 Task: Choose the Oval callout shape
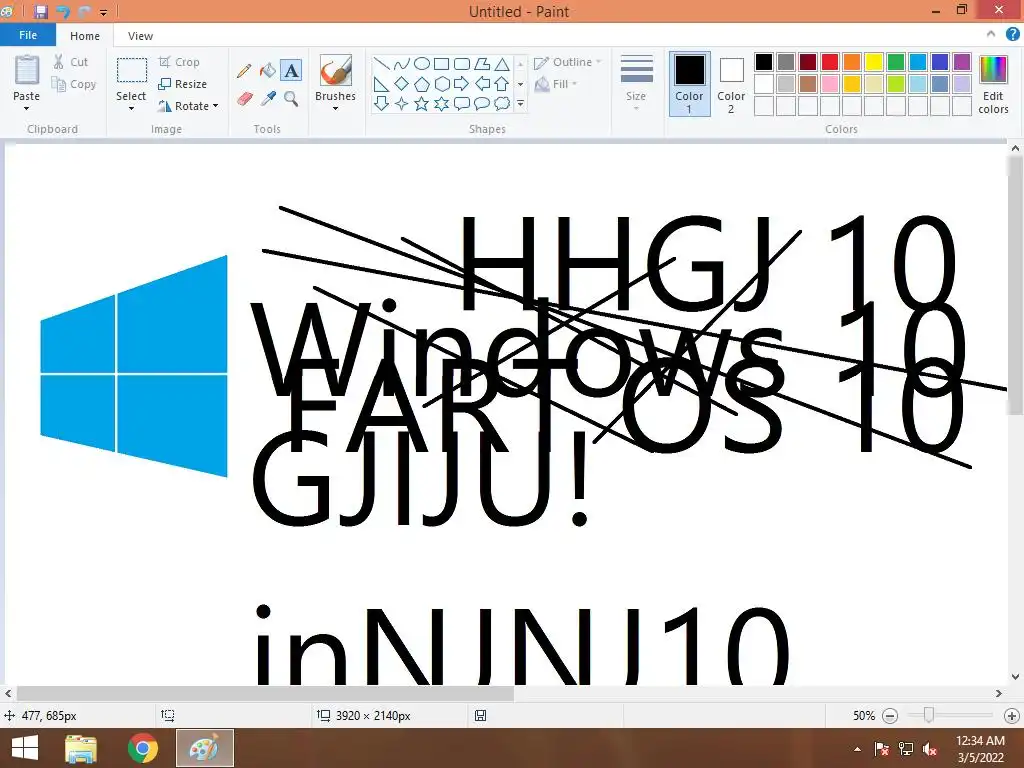coord(482,103)
